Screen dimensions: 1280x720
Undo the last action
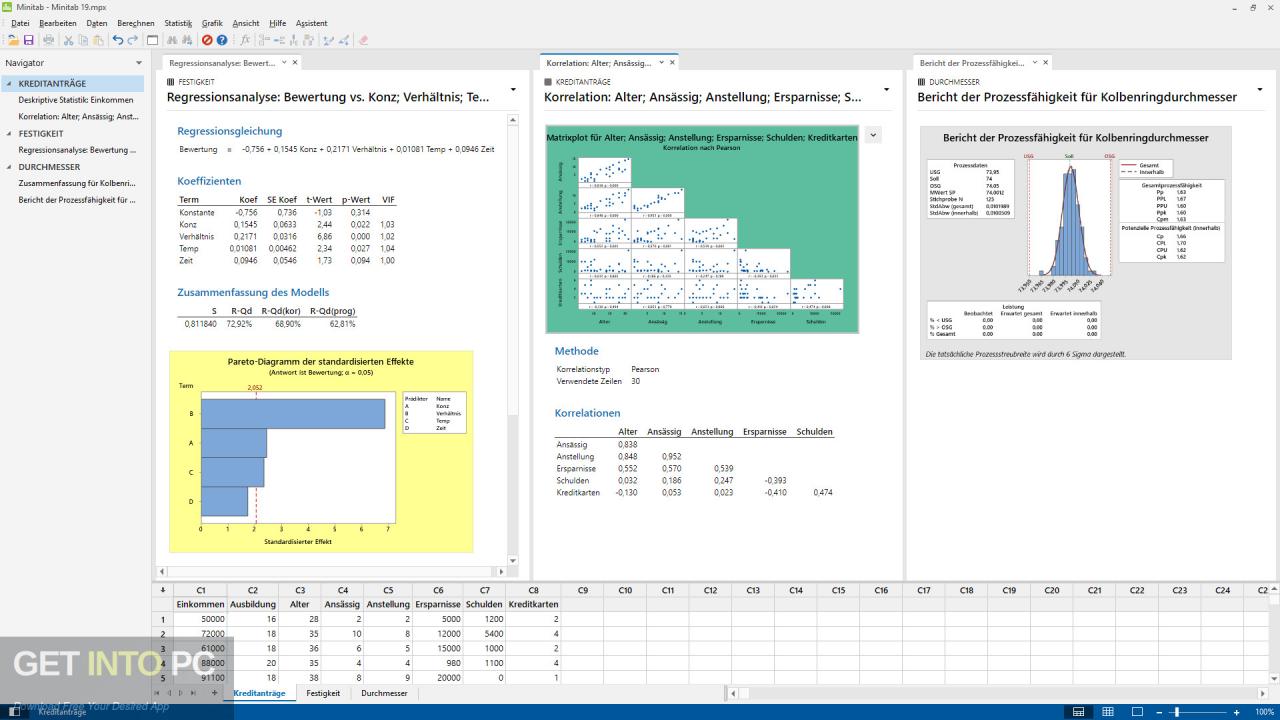coord(118,40)
